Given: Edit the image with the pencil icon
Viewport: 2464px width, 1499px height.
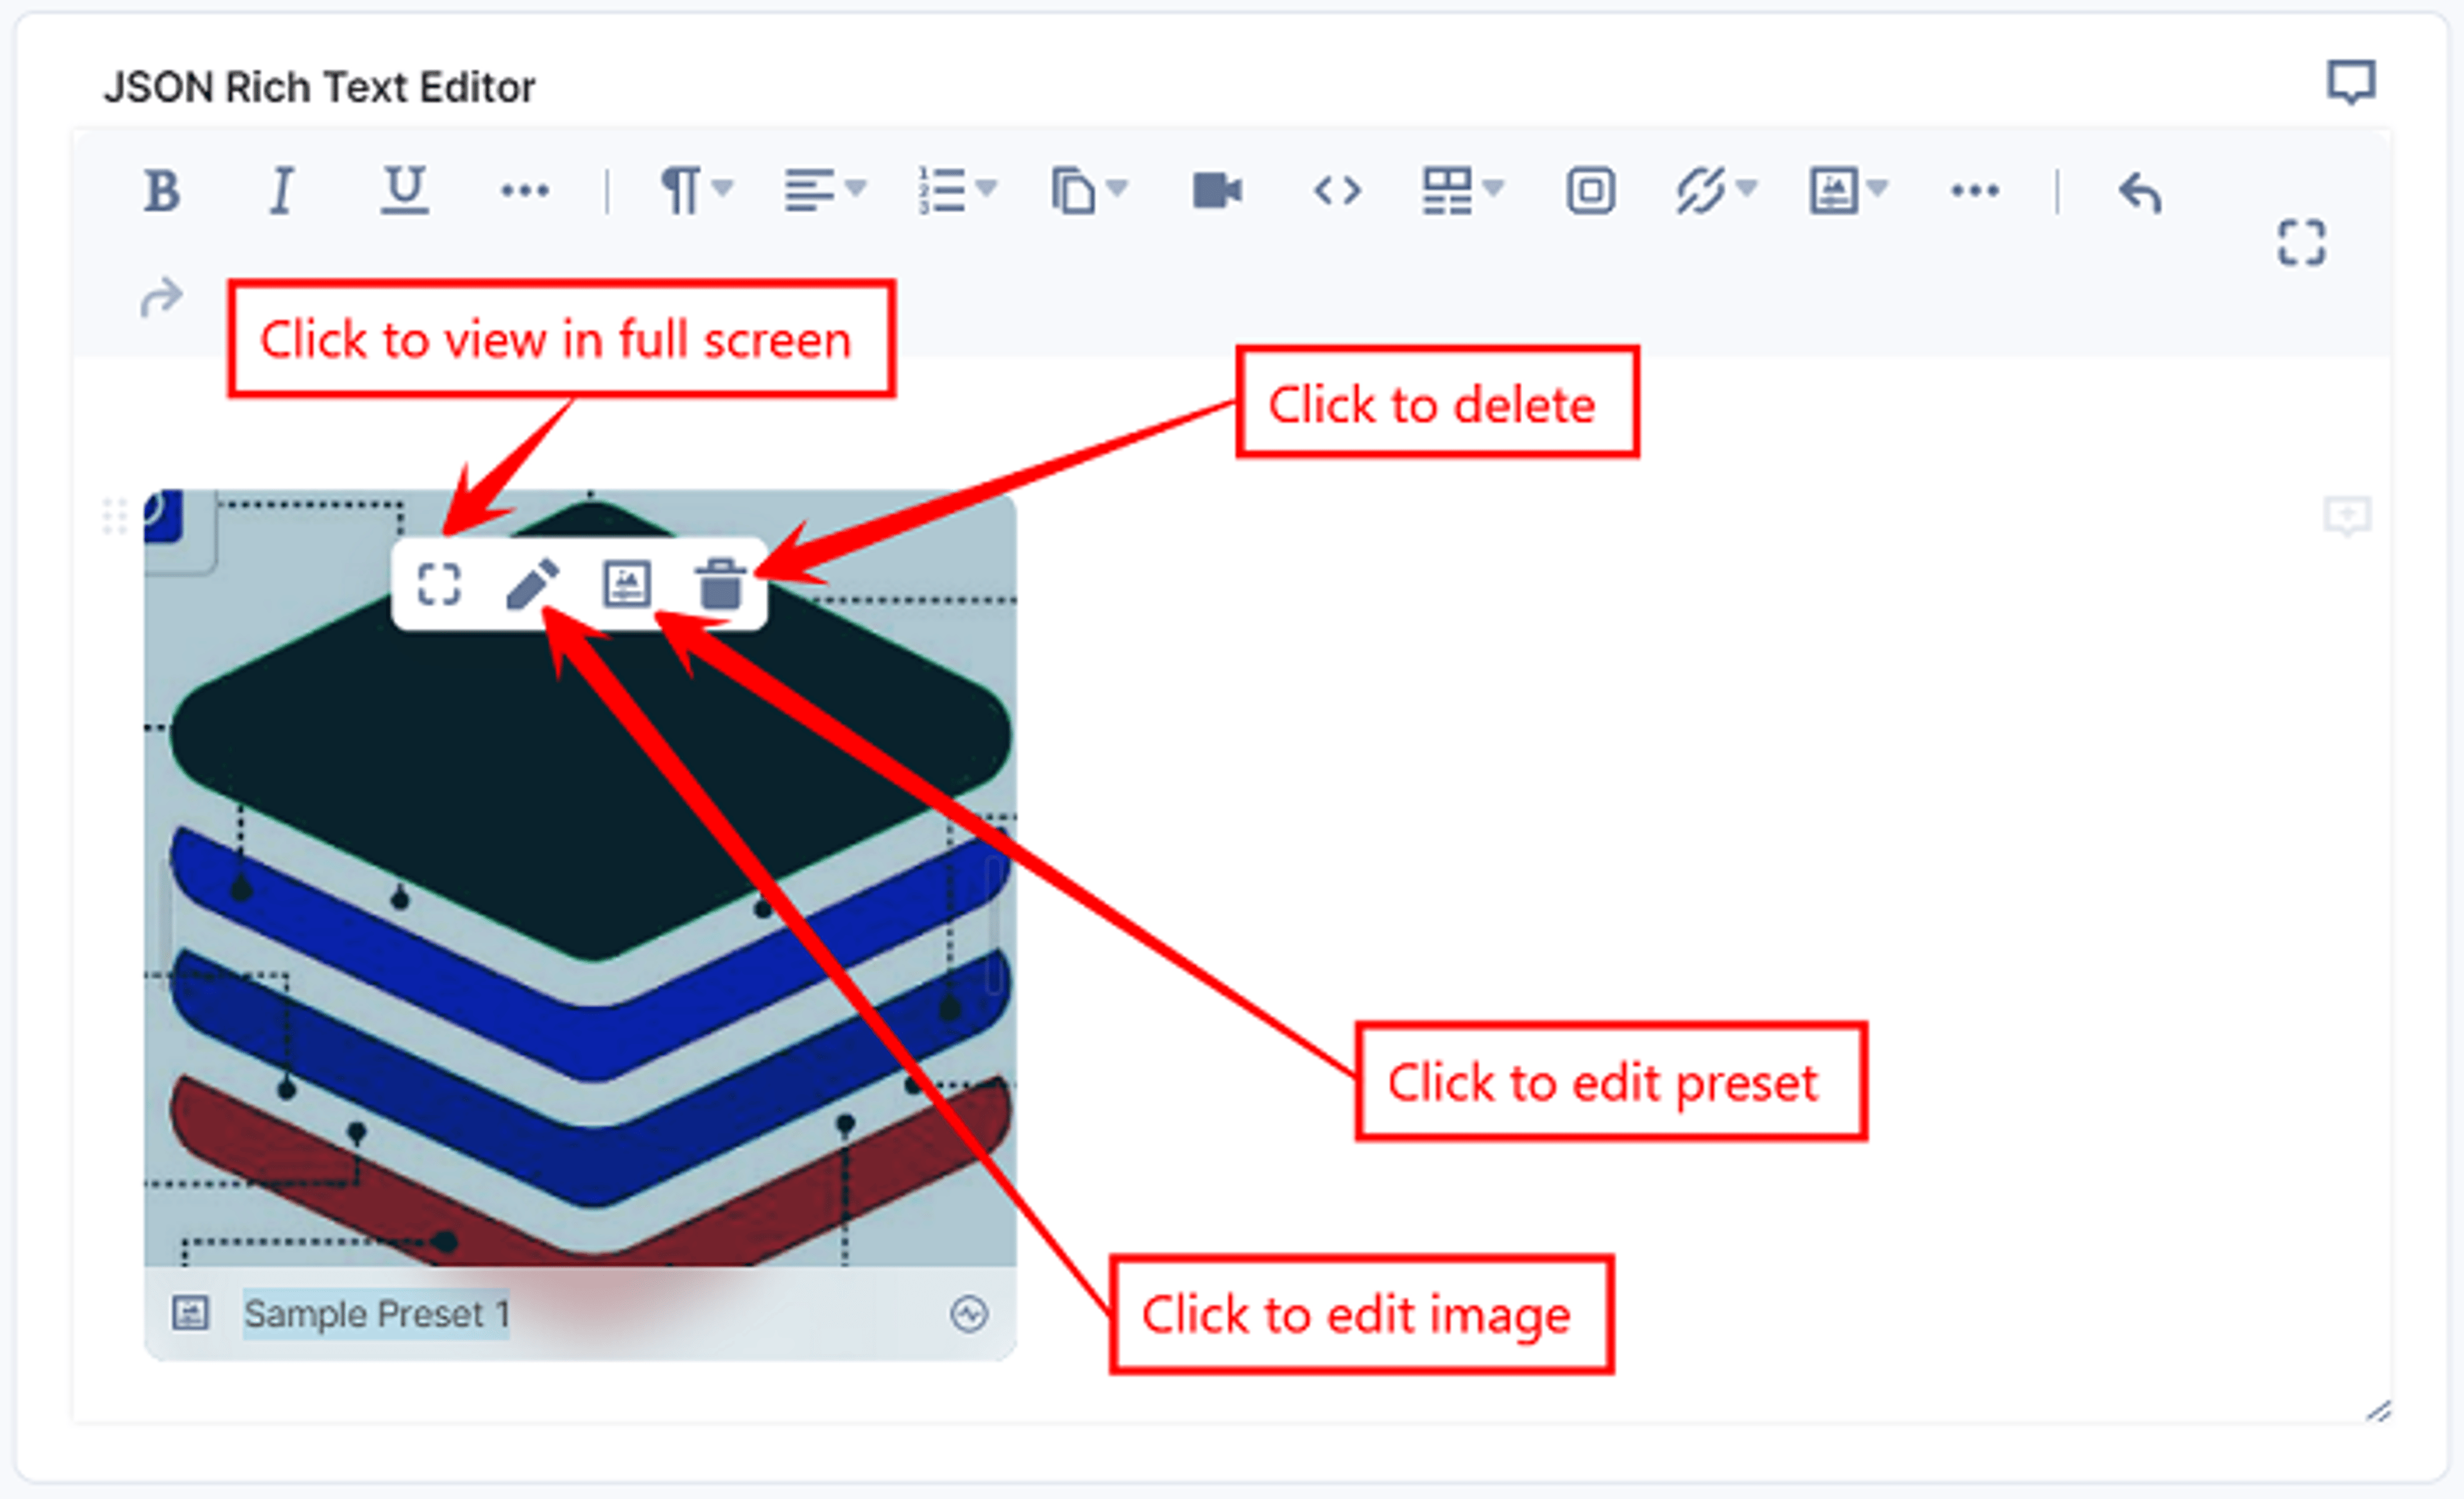Looking at the screenshot, I should [x=532, y=584].
